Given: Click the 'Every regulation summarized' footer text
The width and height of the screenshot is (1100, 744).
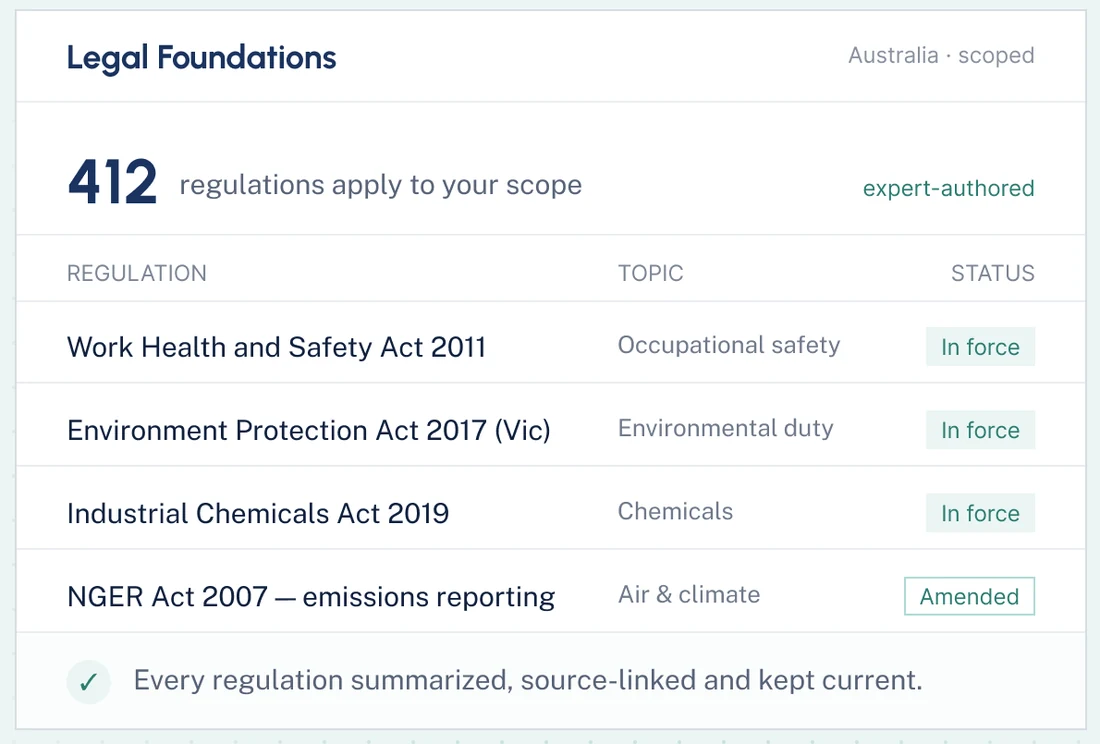Looking at the screenshot, I should point(528,680).
